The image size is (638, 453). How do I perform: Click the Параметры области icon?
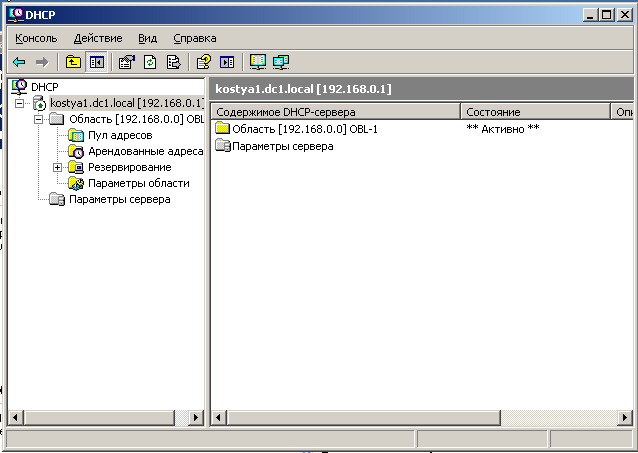coord(76,183)
